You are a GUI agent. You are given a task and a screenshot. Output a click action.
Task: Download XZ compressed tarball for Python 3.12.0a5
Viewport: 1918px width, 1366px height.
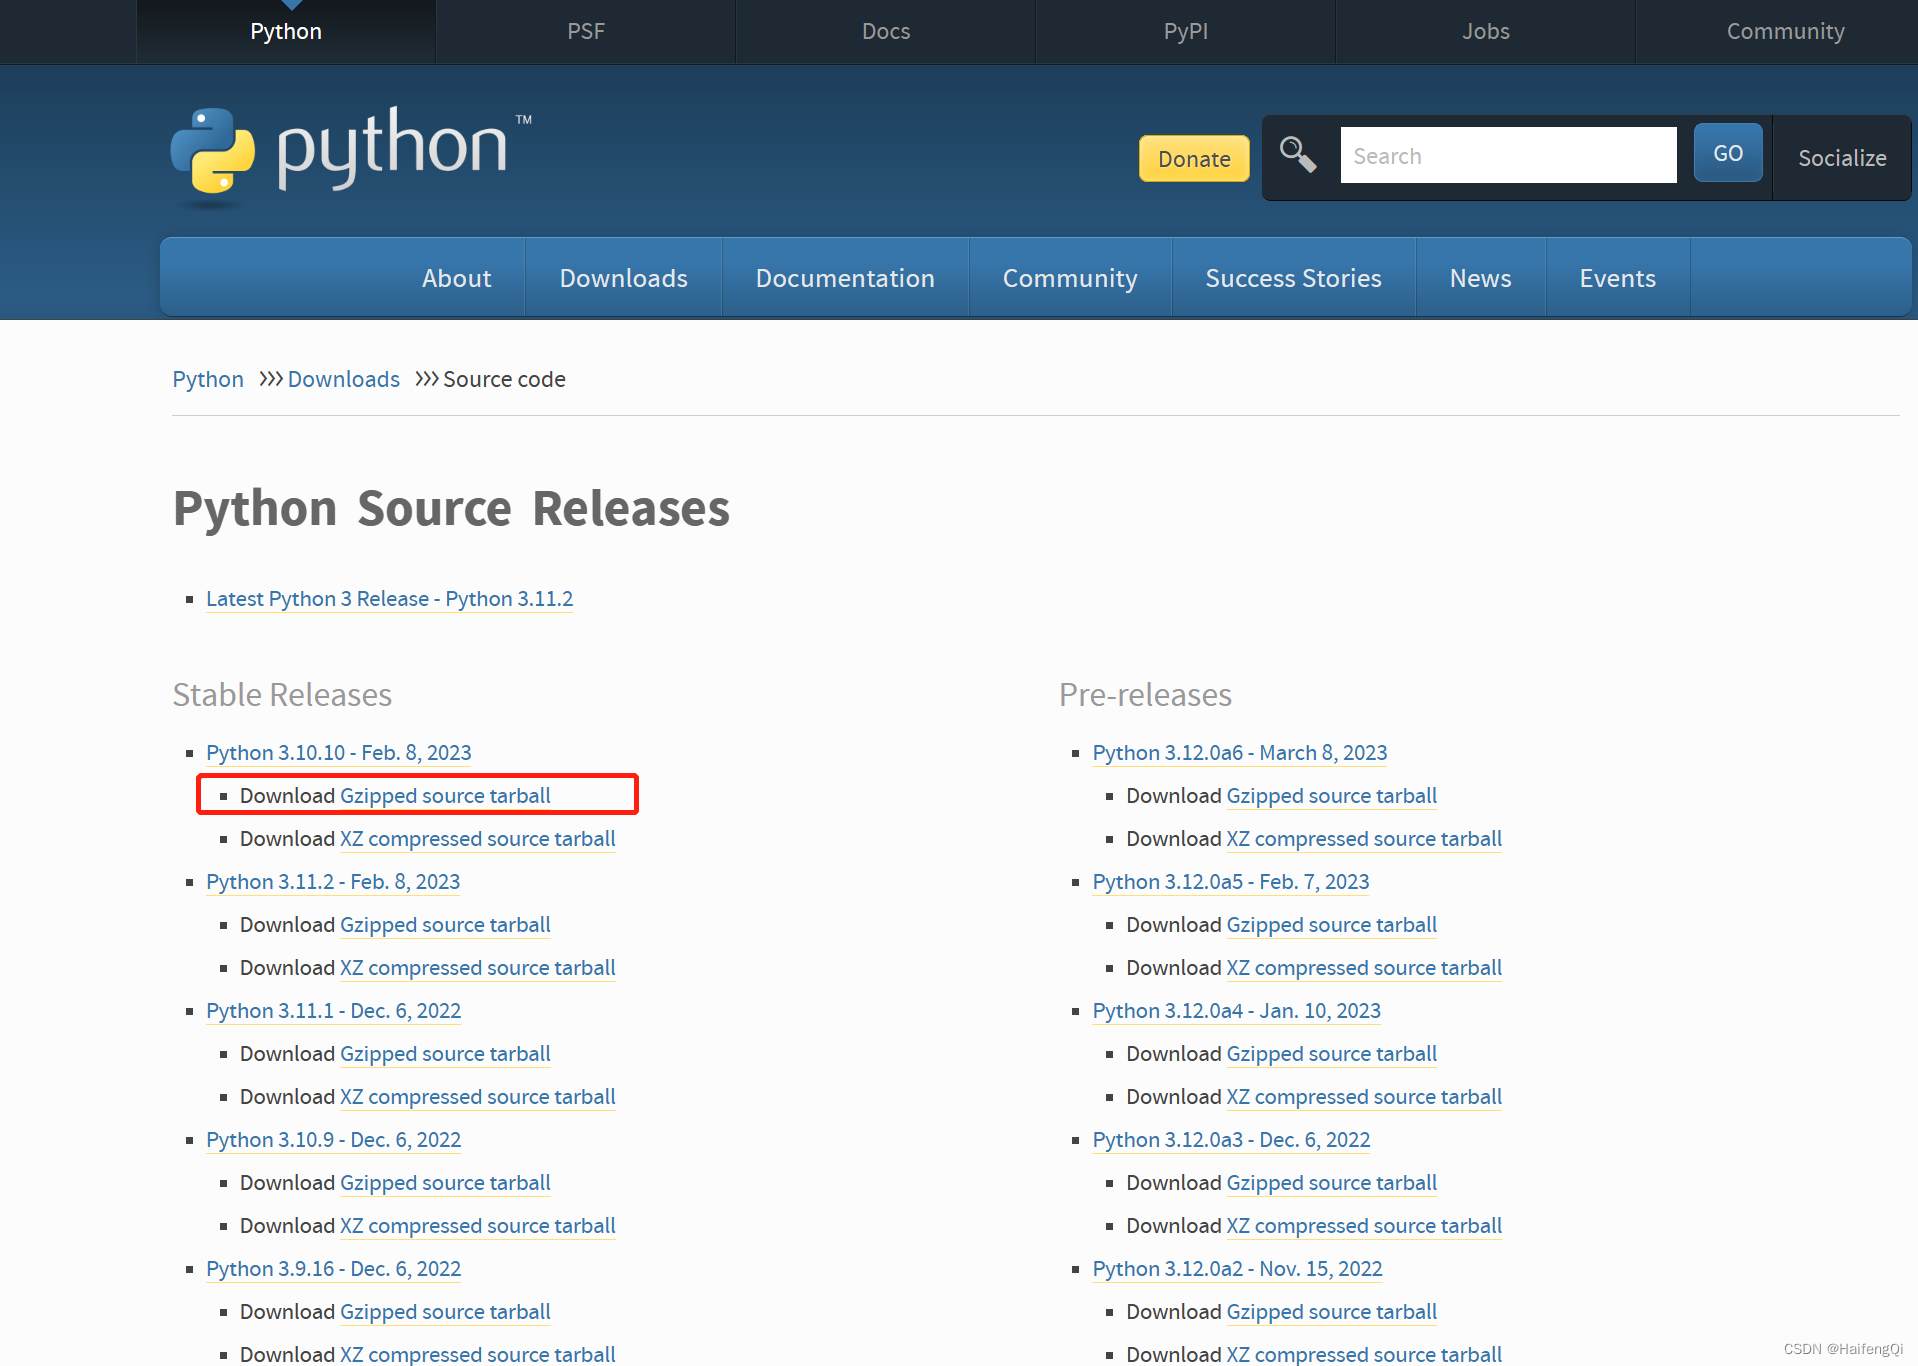[1364, 968]
